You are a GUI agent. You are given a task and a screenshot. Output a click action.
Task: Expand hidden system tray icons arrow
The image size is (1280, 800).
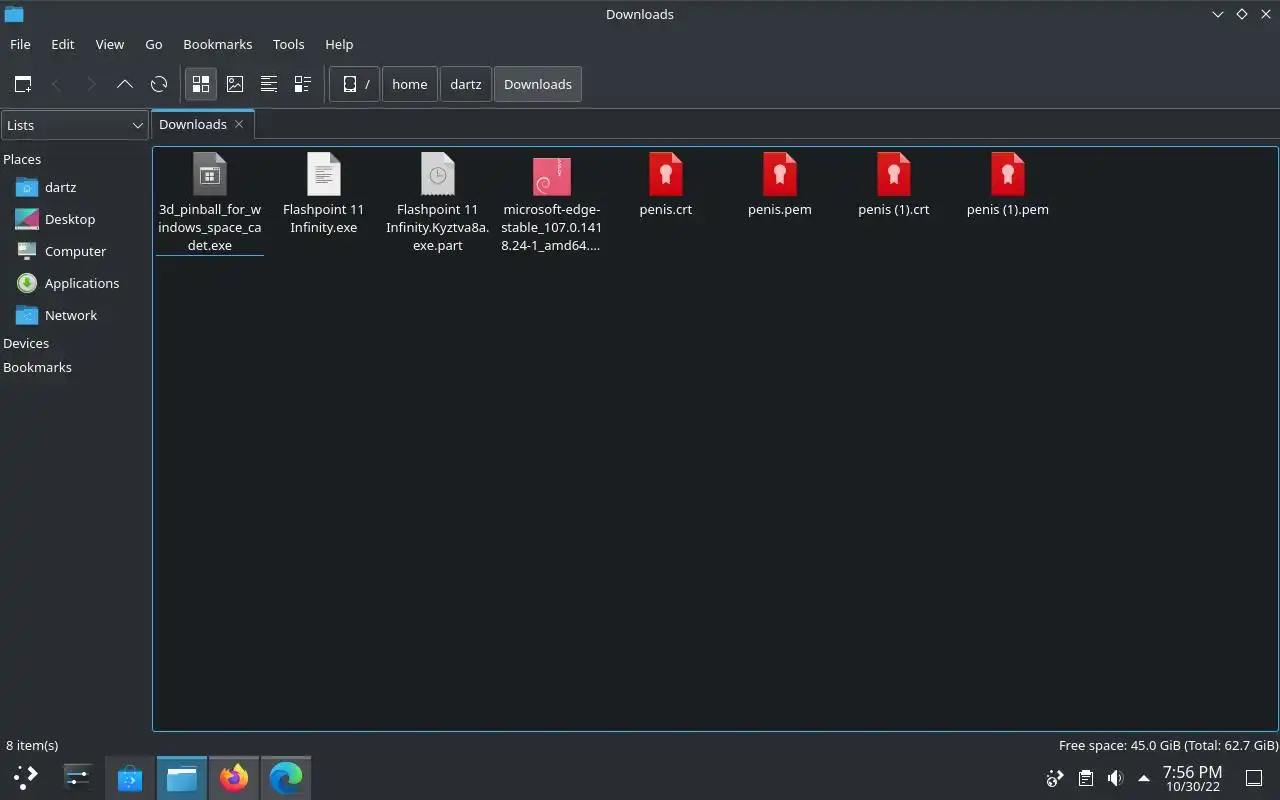[x=1144, y=778]
